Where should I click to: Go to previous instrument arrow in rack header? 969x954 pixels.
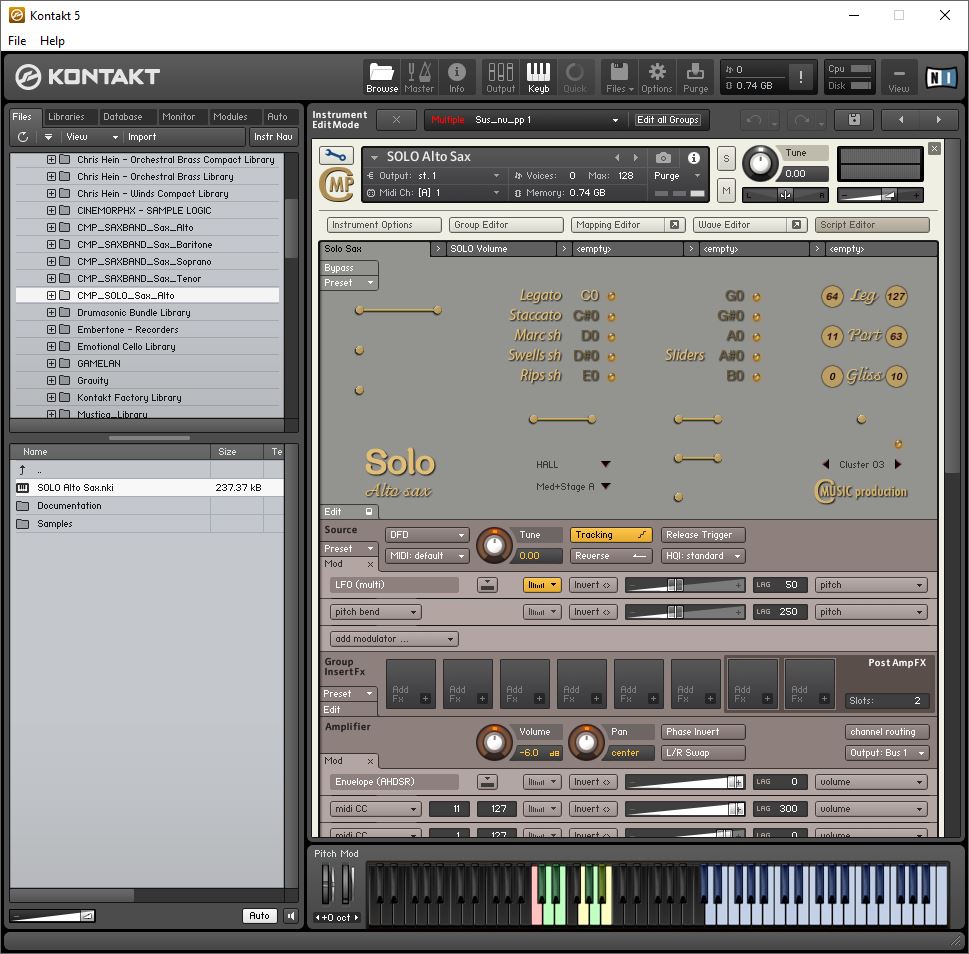pyautogui.click(x=900, y=119)
